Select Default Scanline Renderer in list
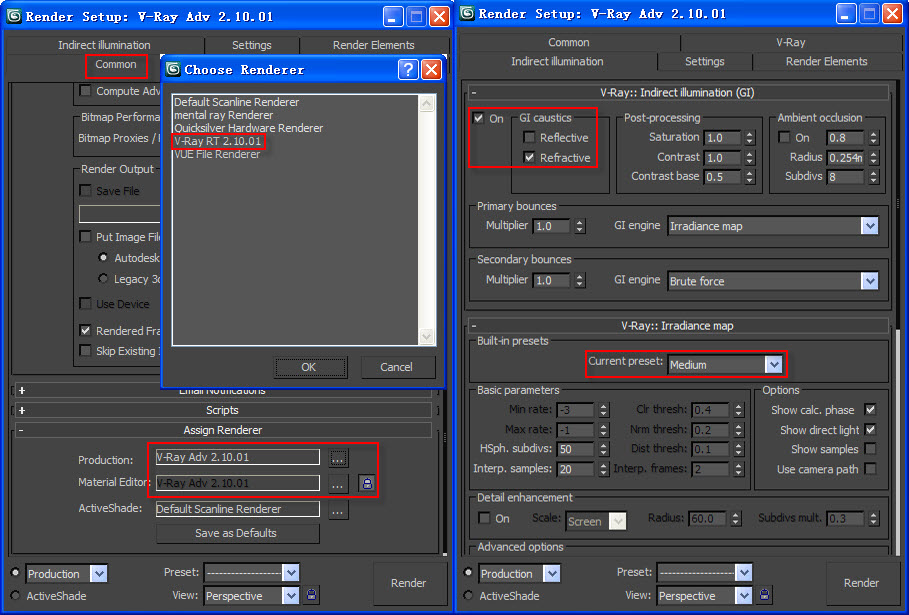 coord(237,102)
